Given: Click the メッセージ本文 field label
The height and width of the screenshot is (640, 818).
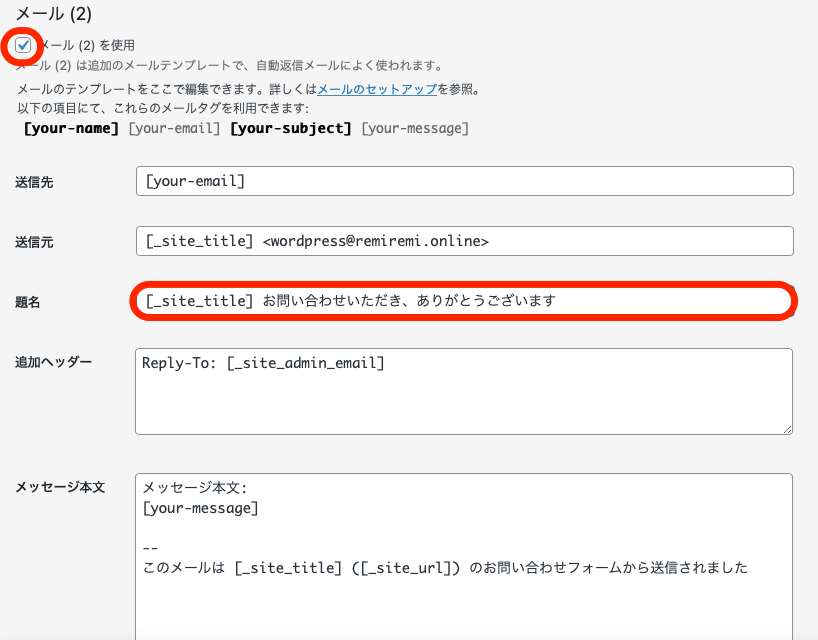Looking at the screenshot, I should pyautogui.click(x=60, y=487).
